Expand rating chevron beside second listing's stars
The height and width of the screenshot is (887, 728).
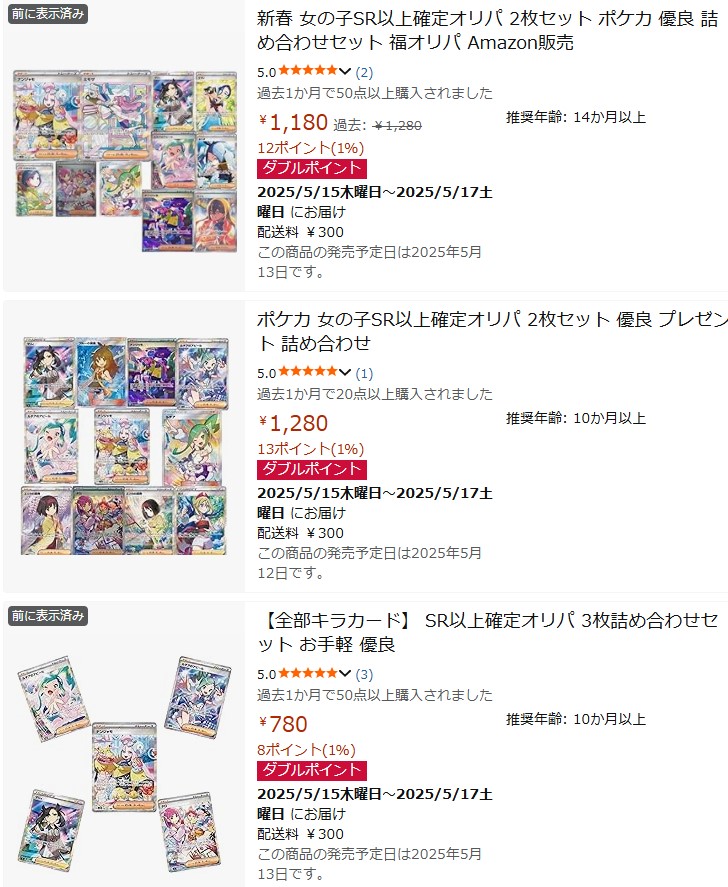click(x=345, y=372)
